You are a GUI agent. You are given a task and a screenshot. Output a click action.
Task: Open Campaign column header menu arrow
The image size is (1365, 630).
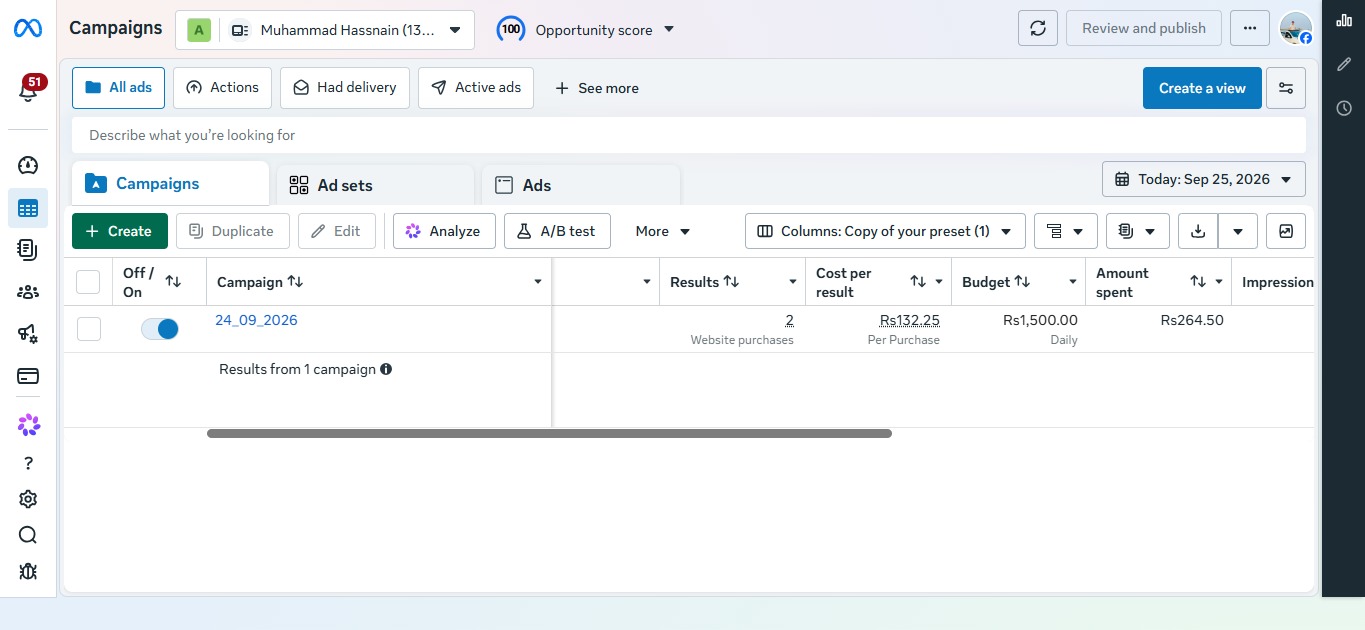(x=538, y=282)
